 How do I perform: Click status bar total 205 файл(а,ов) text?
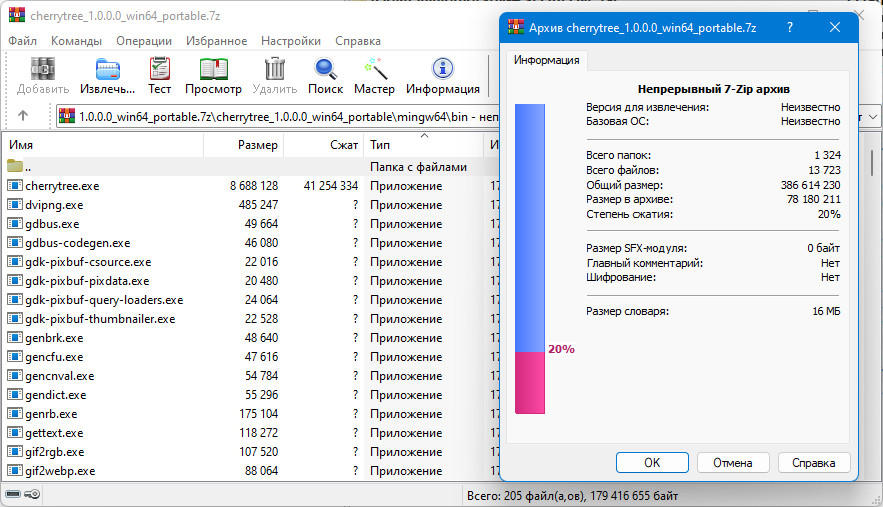[x=572, y=496]
